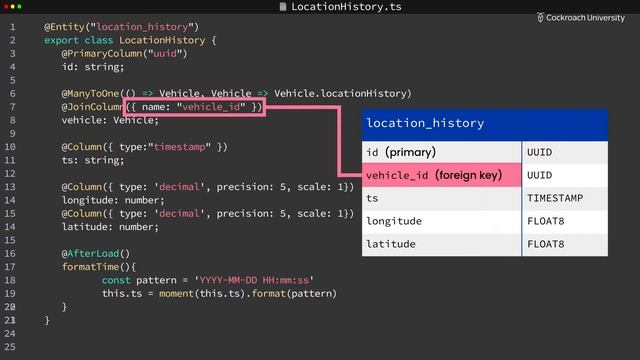Screen dimensions: 640x360
Task: Click the @JoinColumn text on line 7
Action: click(x=92, y=107)
